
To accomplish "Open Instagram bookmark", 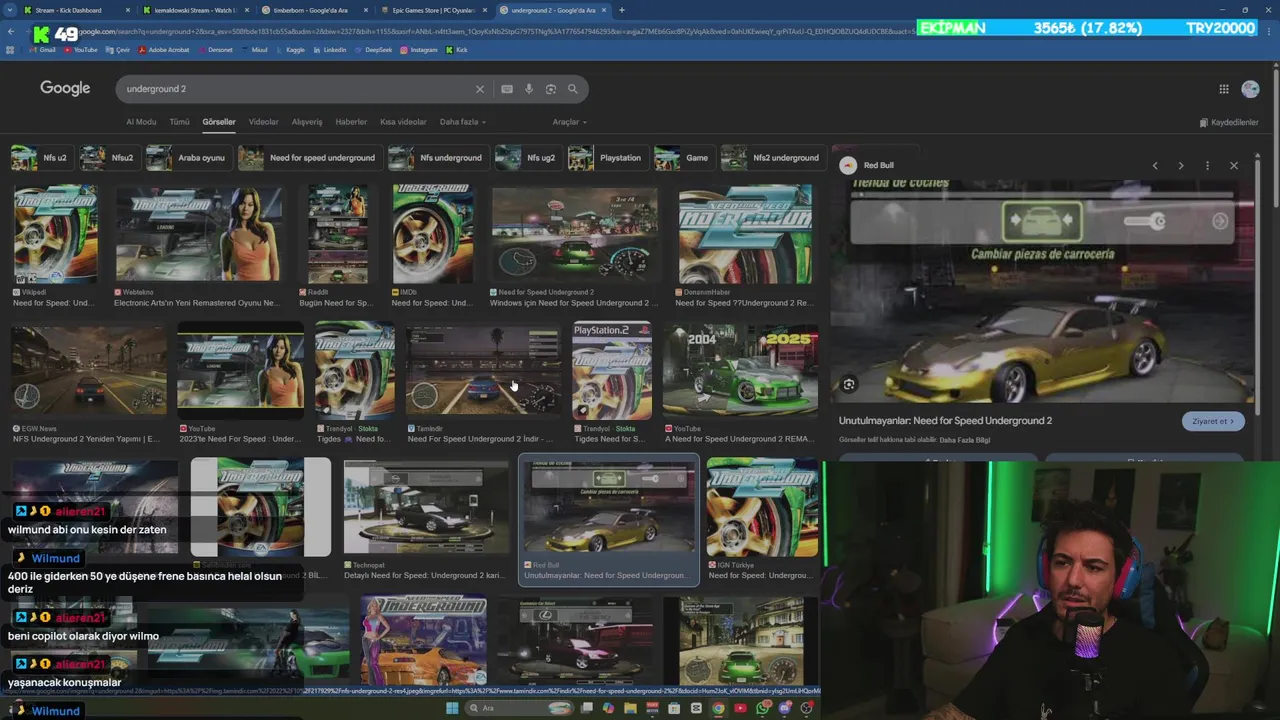I will click(x=418, y=49).
